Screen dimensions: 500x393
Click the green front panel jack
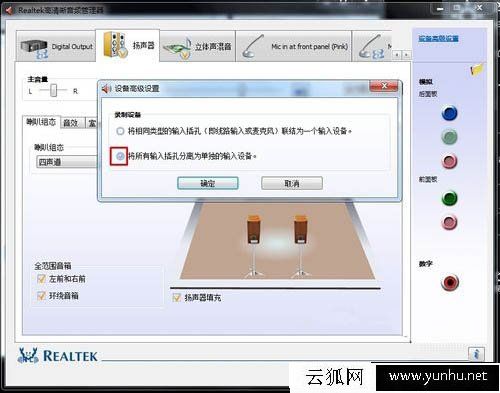[x=449, y=198]
